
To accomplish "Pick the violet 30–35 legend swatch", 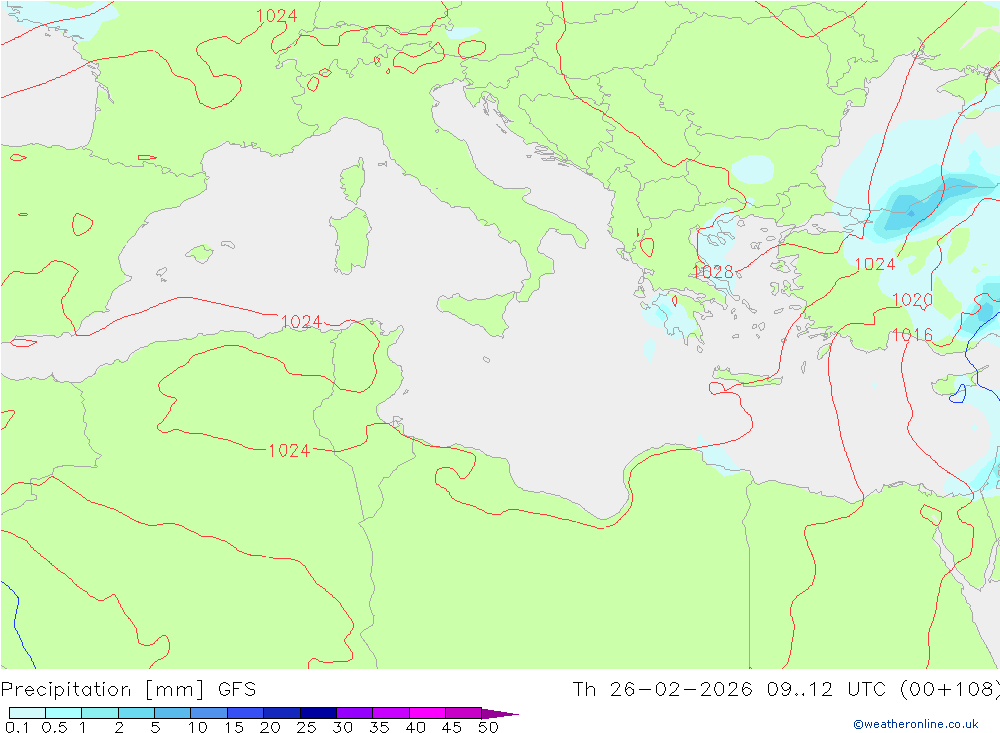I will [x=355, y=713].
